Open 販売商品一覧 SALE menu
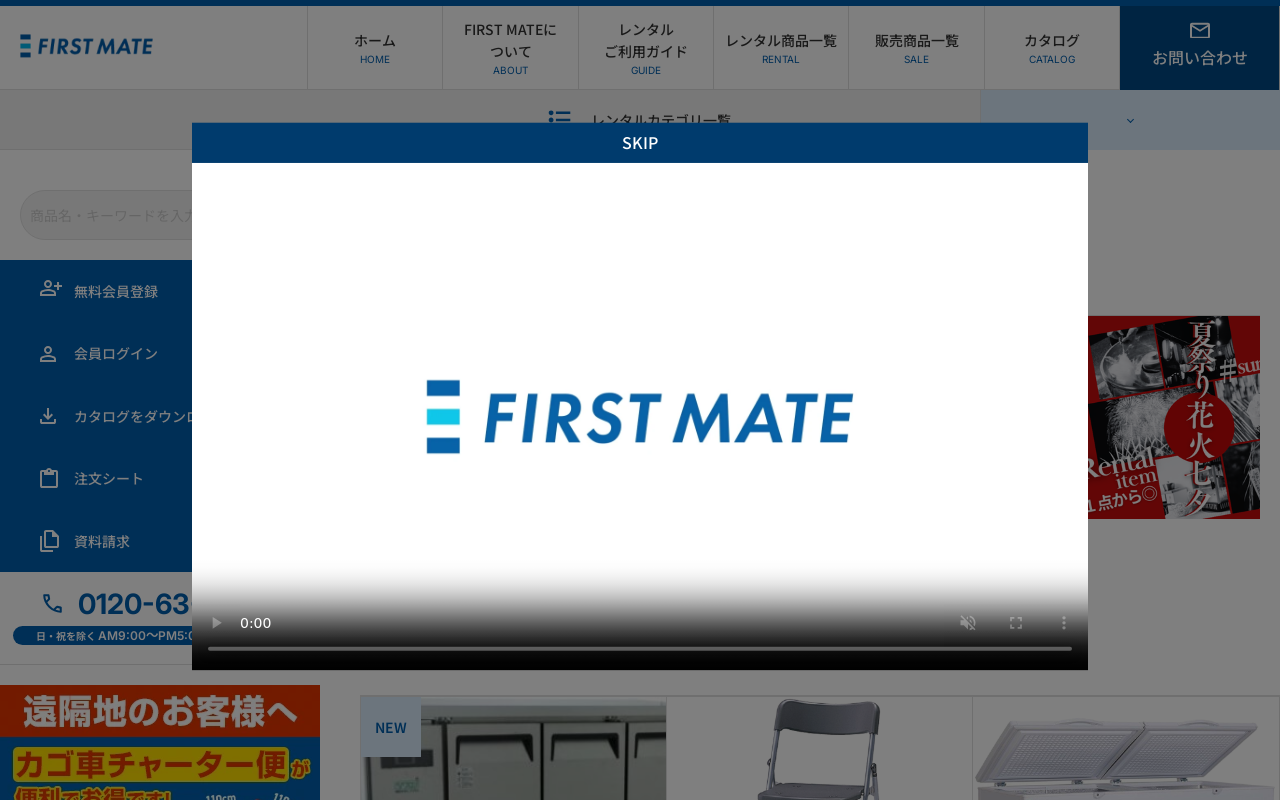The width and height of the screenshot is (1280, 800). [916, 48]
